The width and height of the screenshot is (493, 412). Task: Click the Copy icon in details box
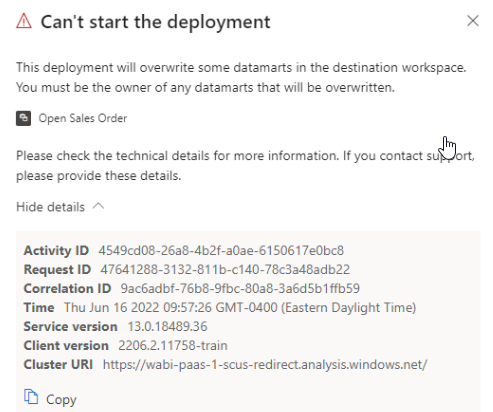(x=31, y=397)
